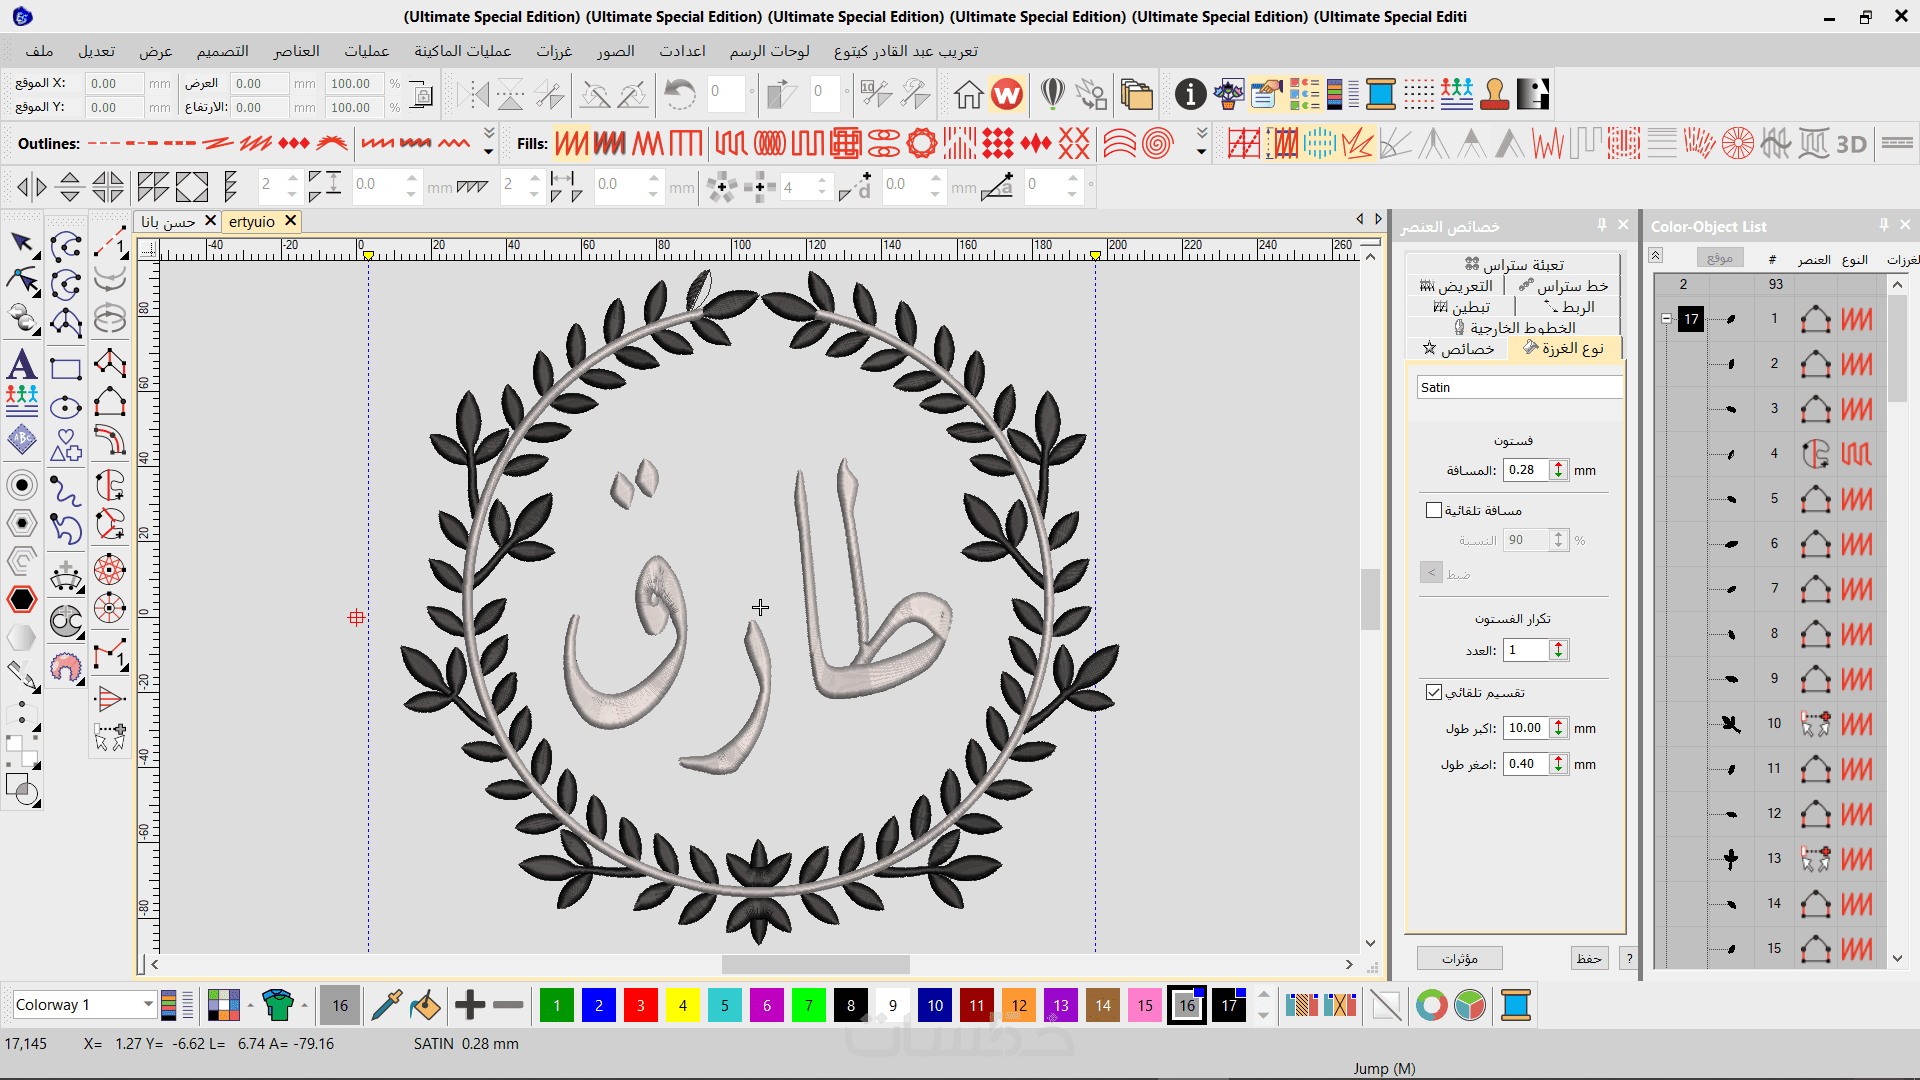Click the مؤثرات button
This screenshot has height=1080, width=1920.
(x=1459, y=958)
